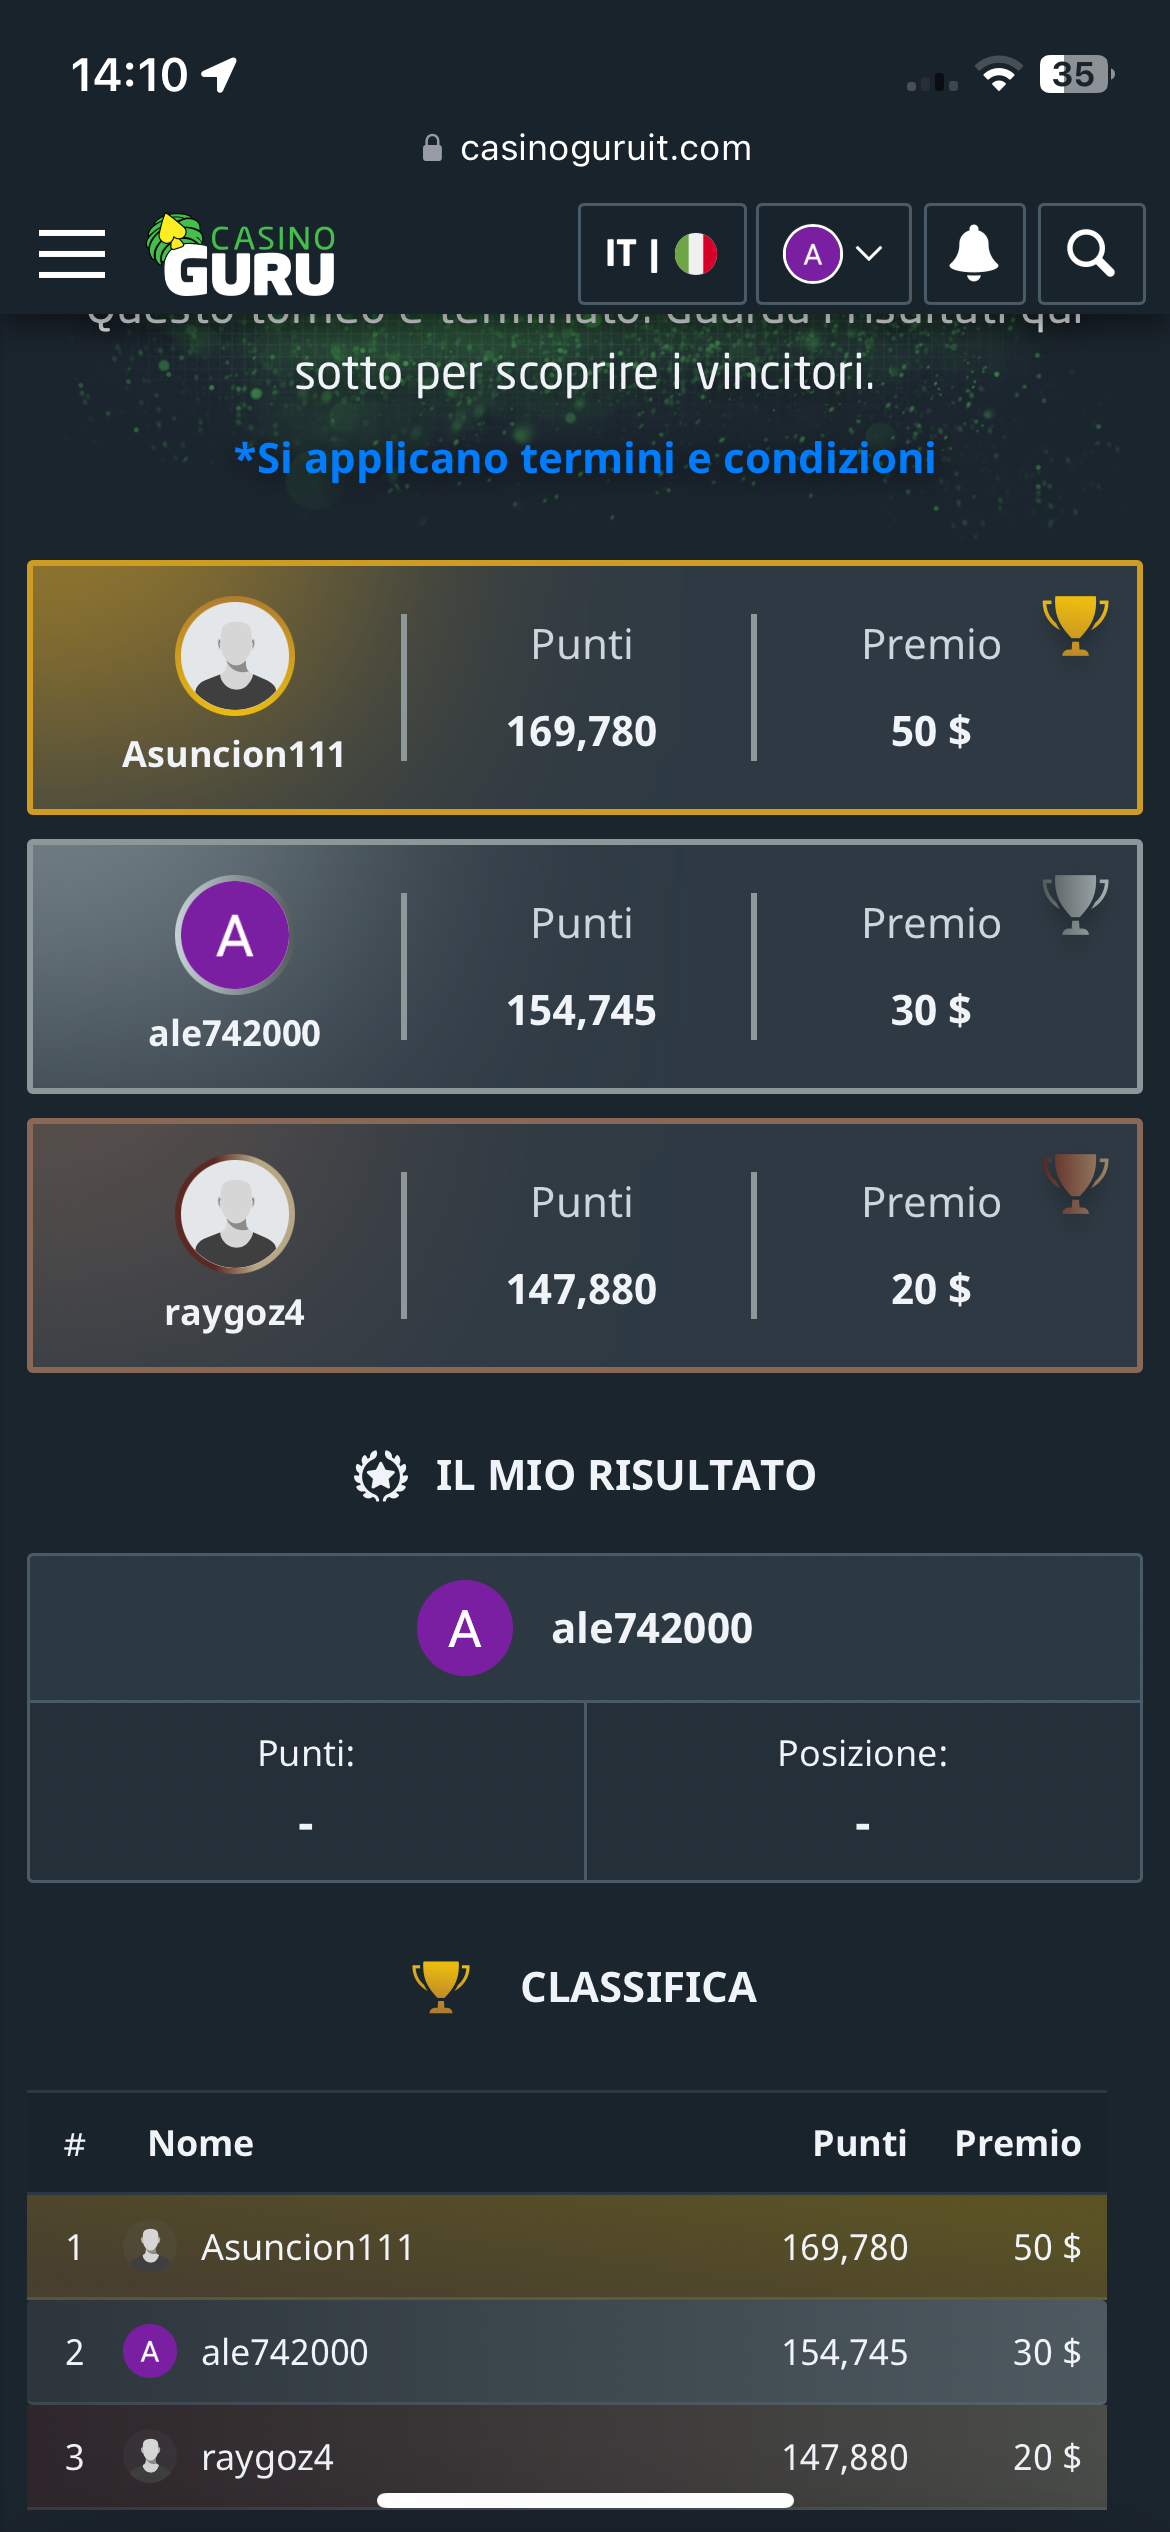Screen dimensions: 1170x2532
Task: Open the IT language selector
Action: click(662, 254)
